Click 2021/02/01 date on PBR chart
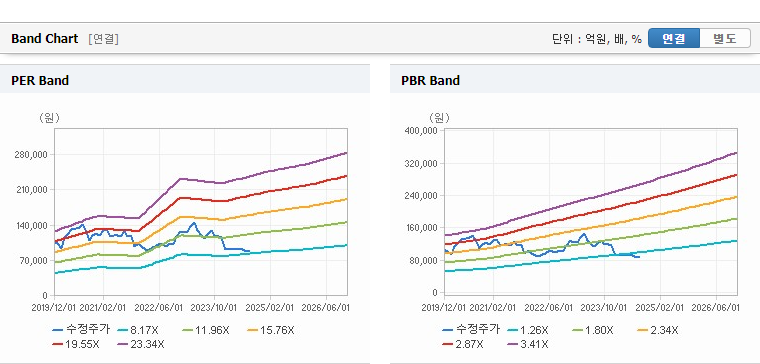 pyautogui.click(x=493, y=308)
